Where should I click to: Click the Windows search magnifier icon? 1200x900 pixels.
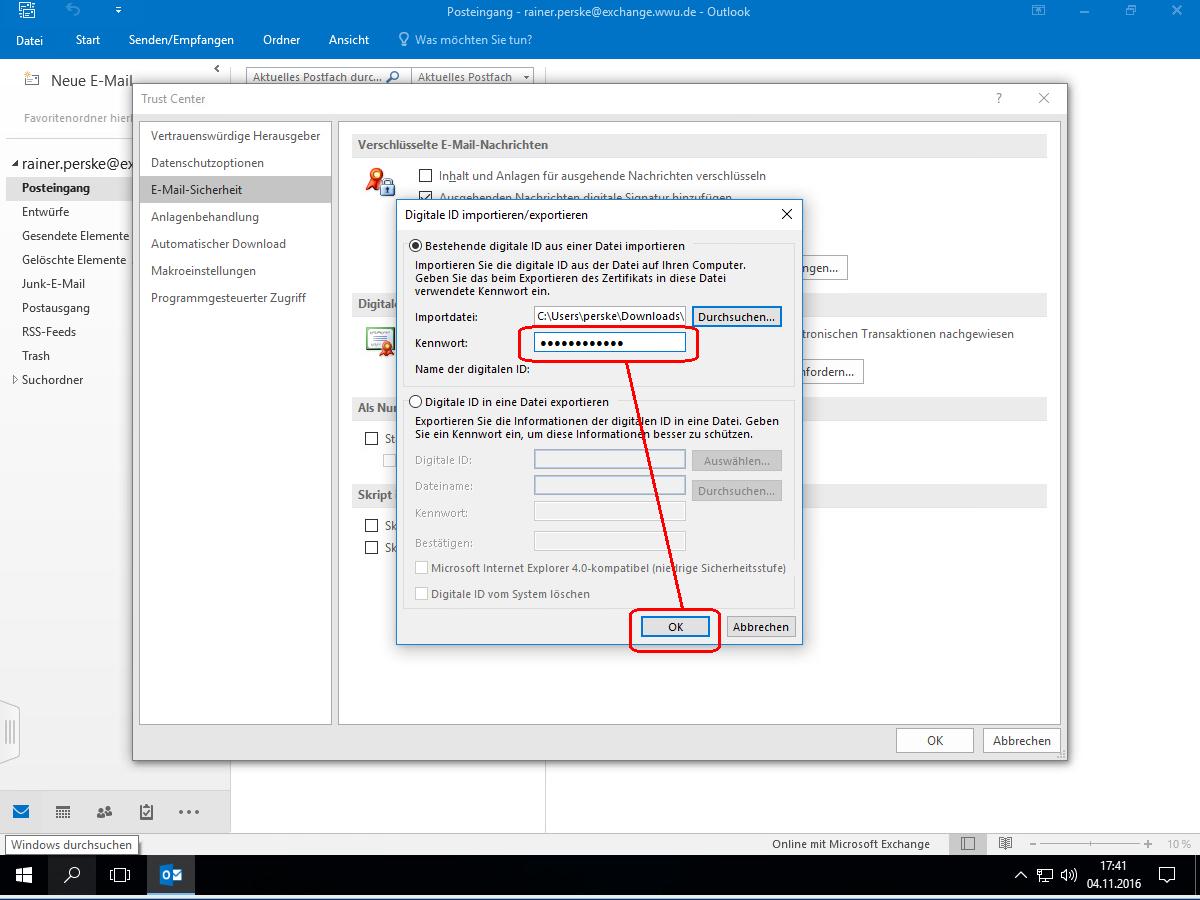point(72,875)
